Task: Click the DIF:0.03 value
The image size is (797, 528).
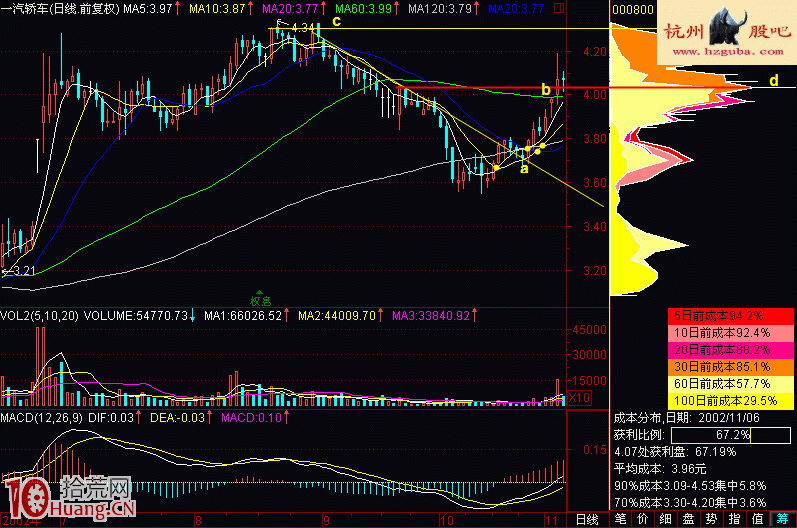Action: point(111,418)
